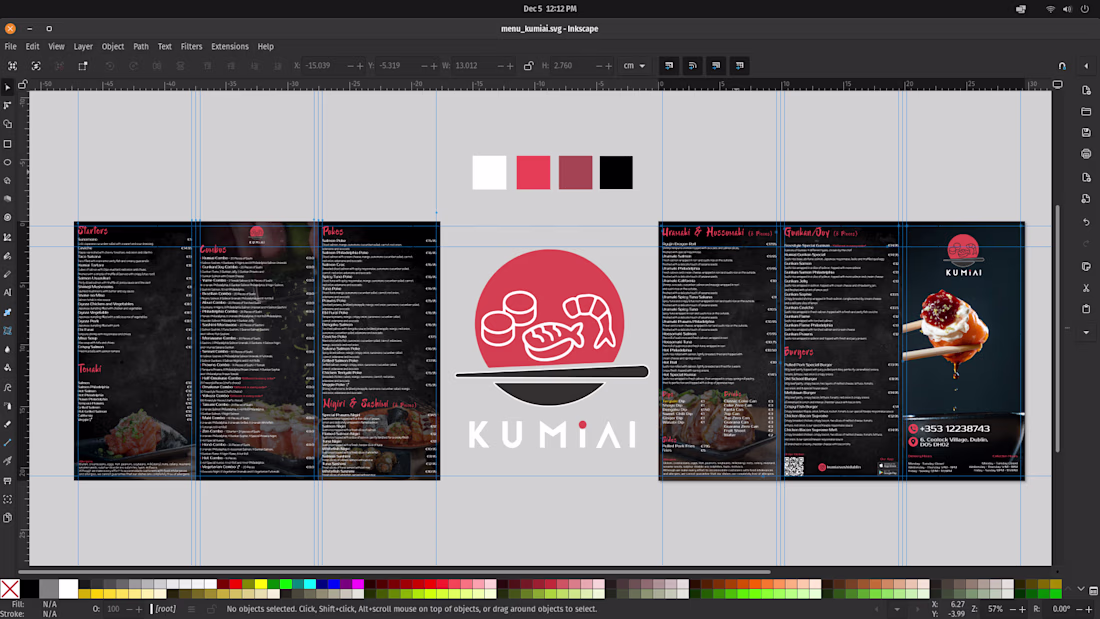The width and height of the screenshot is (1100, 619).
Task: Select the Gradient tool
Action: [8, 312]
